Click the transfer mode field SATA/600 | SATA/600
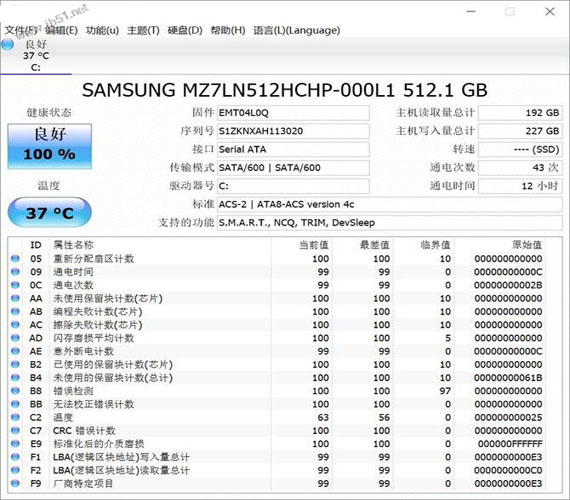 pos(293,167)
